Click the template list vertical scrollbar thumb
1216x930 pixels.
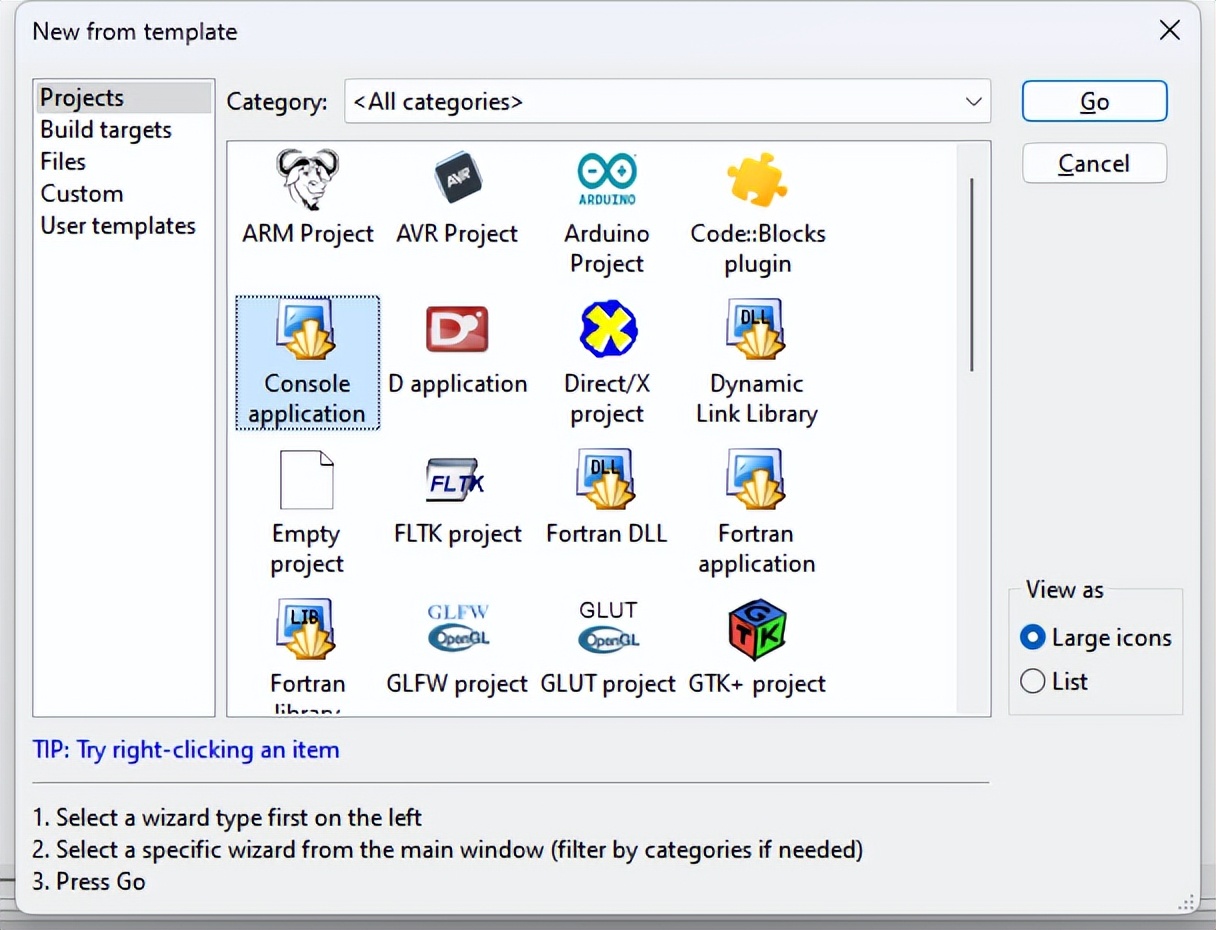tap(972, 275)
